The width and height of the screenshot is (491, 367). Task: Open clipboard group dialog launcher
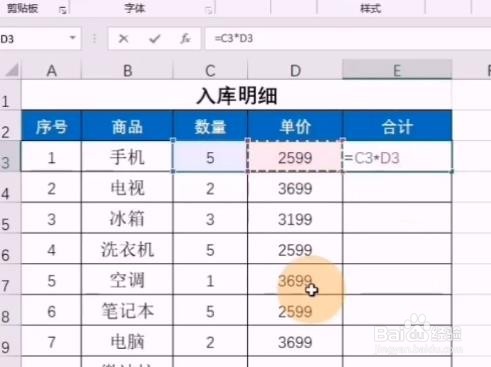pyautogui.click(x=63, y=10)
